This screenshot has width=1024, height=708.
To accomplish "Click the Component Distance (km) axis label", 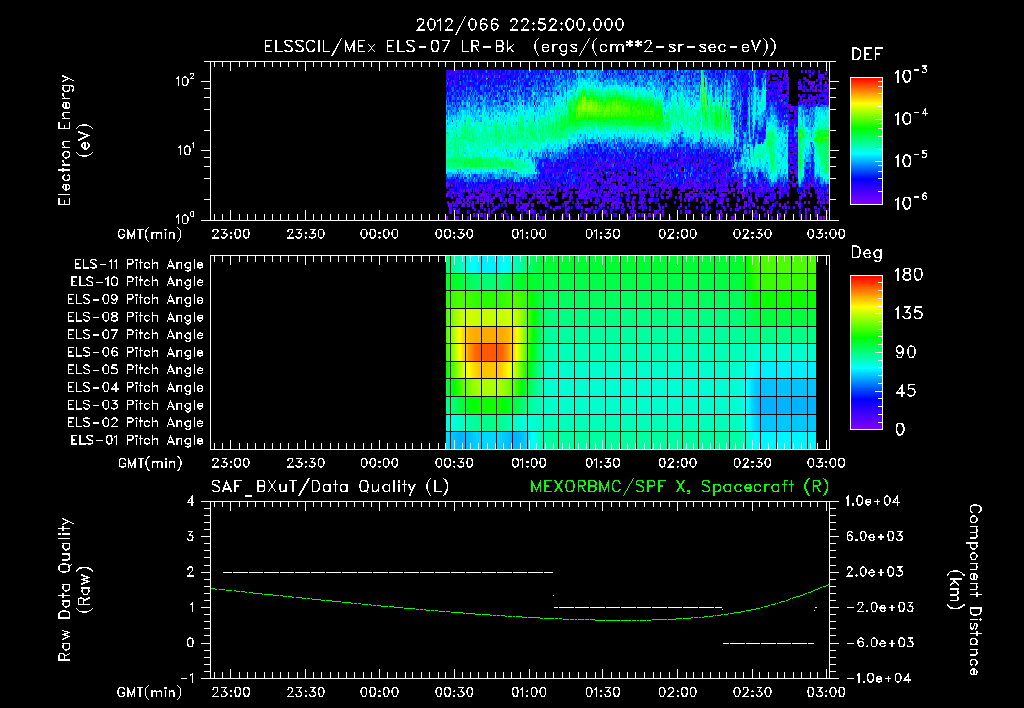I will 965,590.
